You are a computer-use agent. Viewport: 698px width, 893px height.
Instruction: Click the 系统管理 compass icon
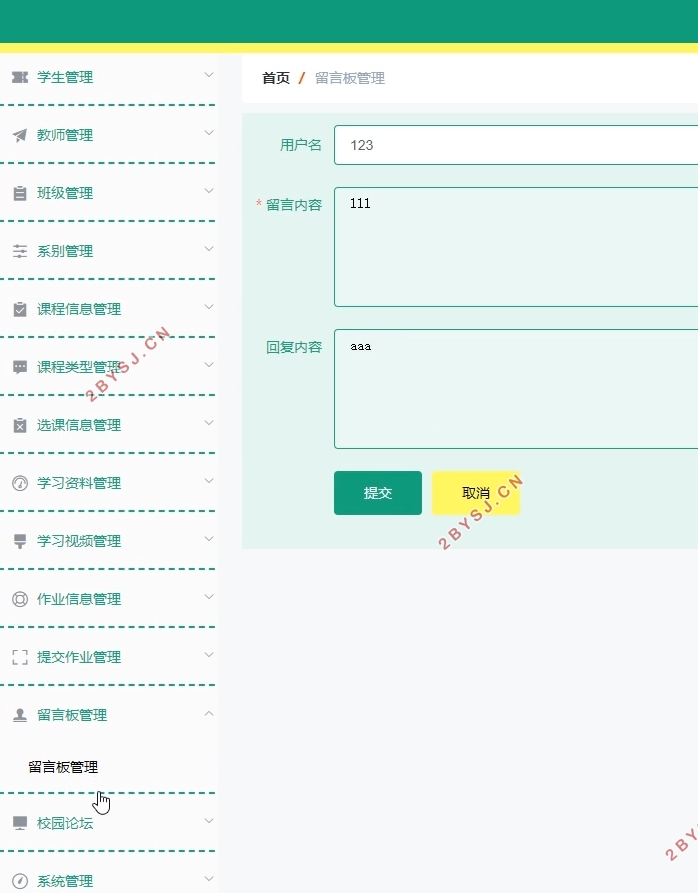pyautogui.click(x=20, y=881)
